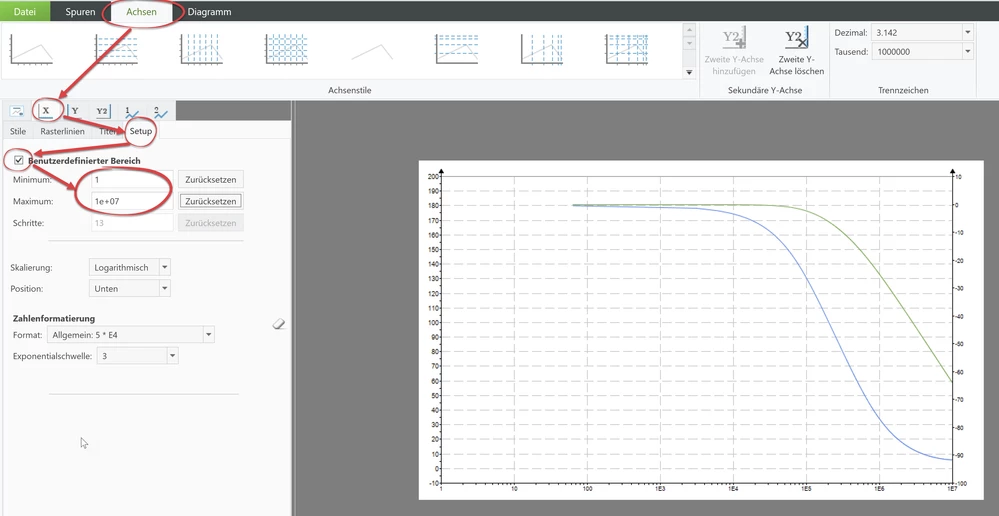
Task: Click the Trennzeichen group label
Action: tap(903, 90)
